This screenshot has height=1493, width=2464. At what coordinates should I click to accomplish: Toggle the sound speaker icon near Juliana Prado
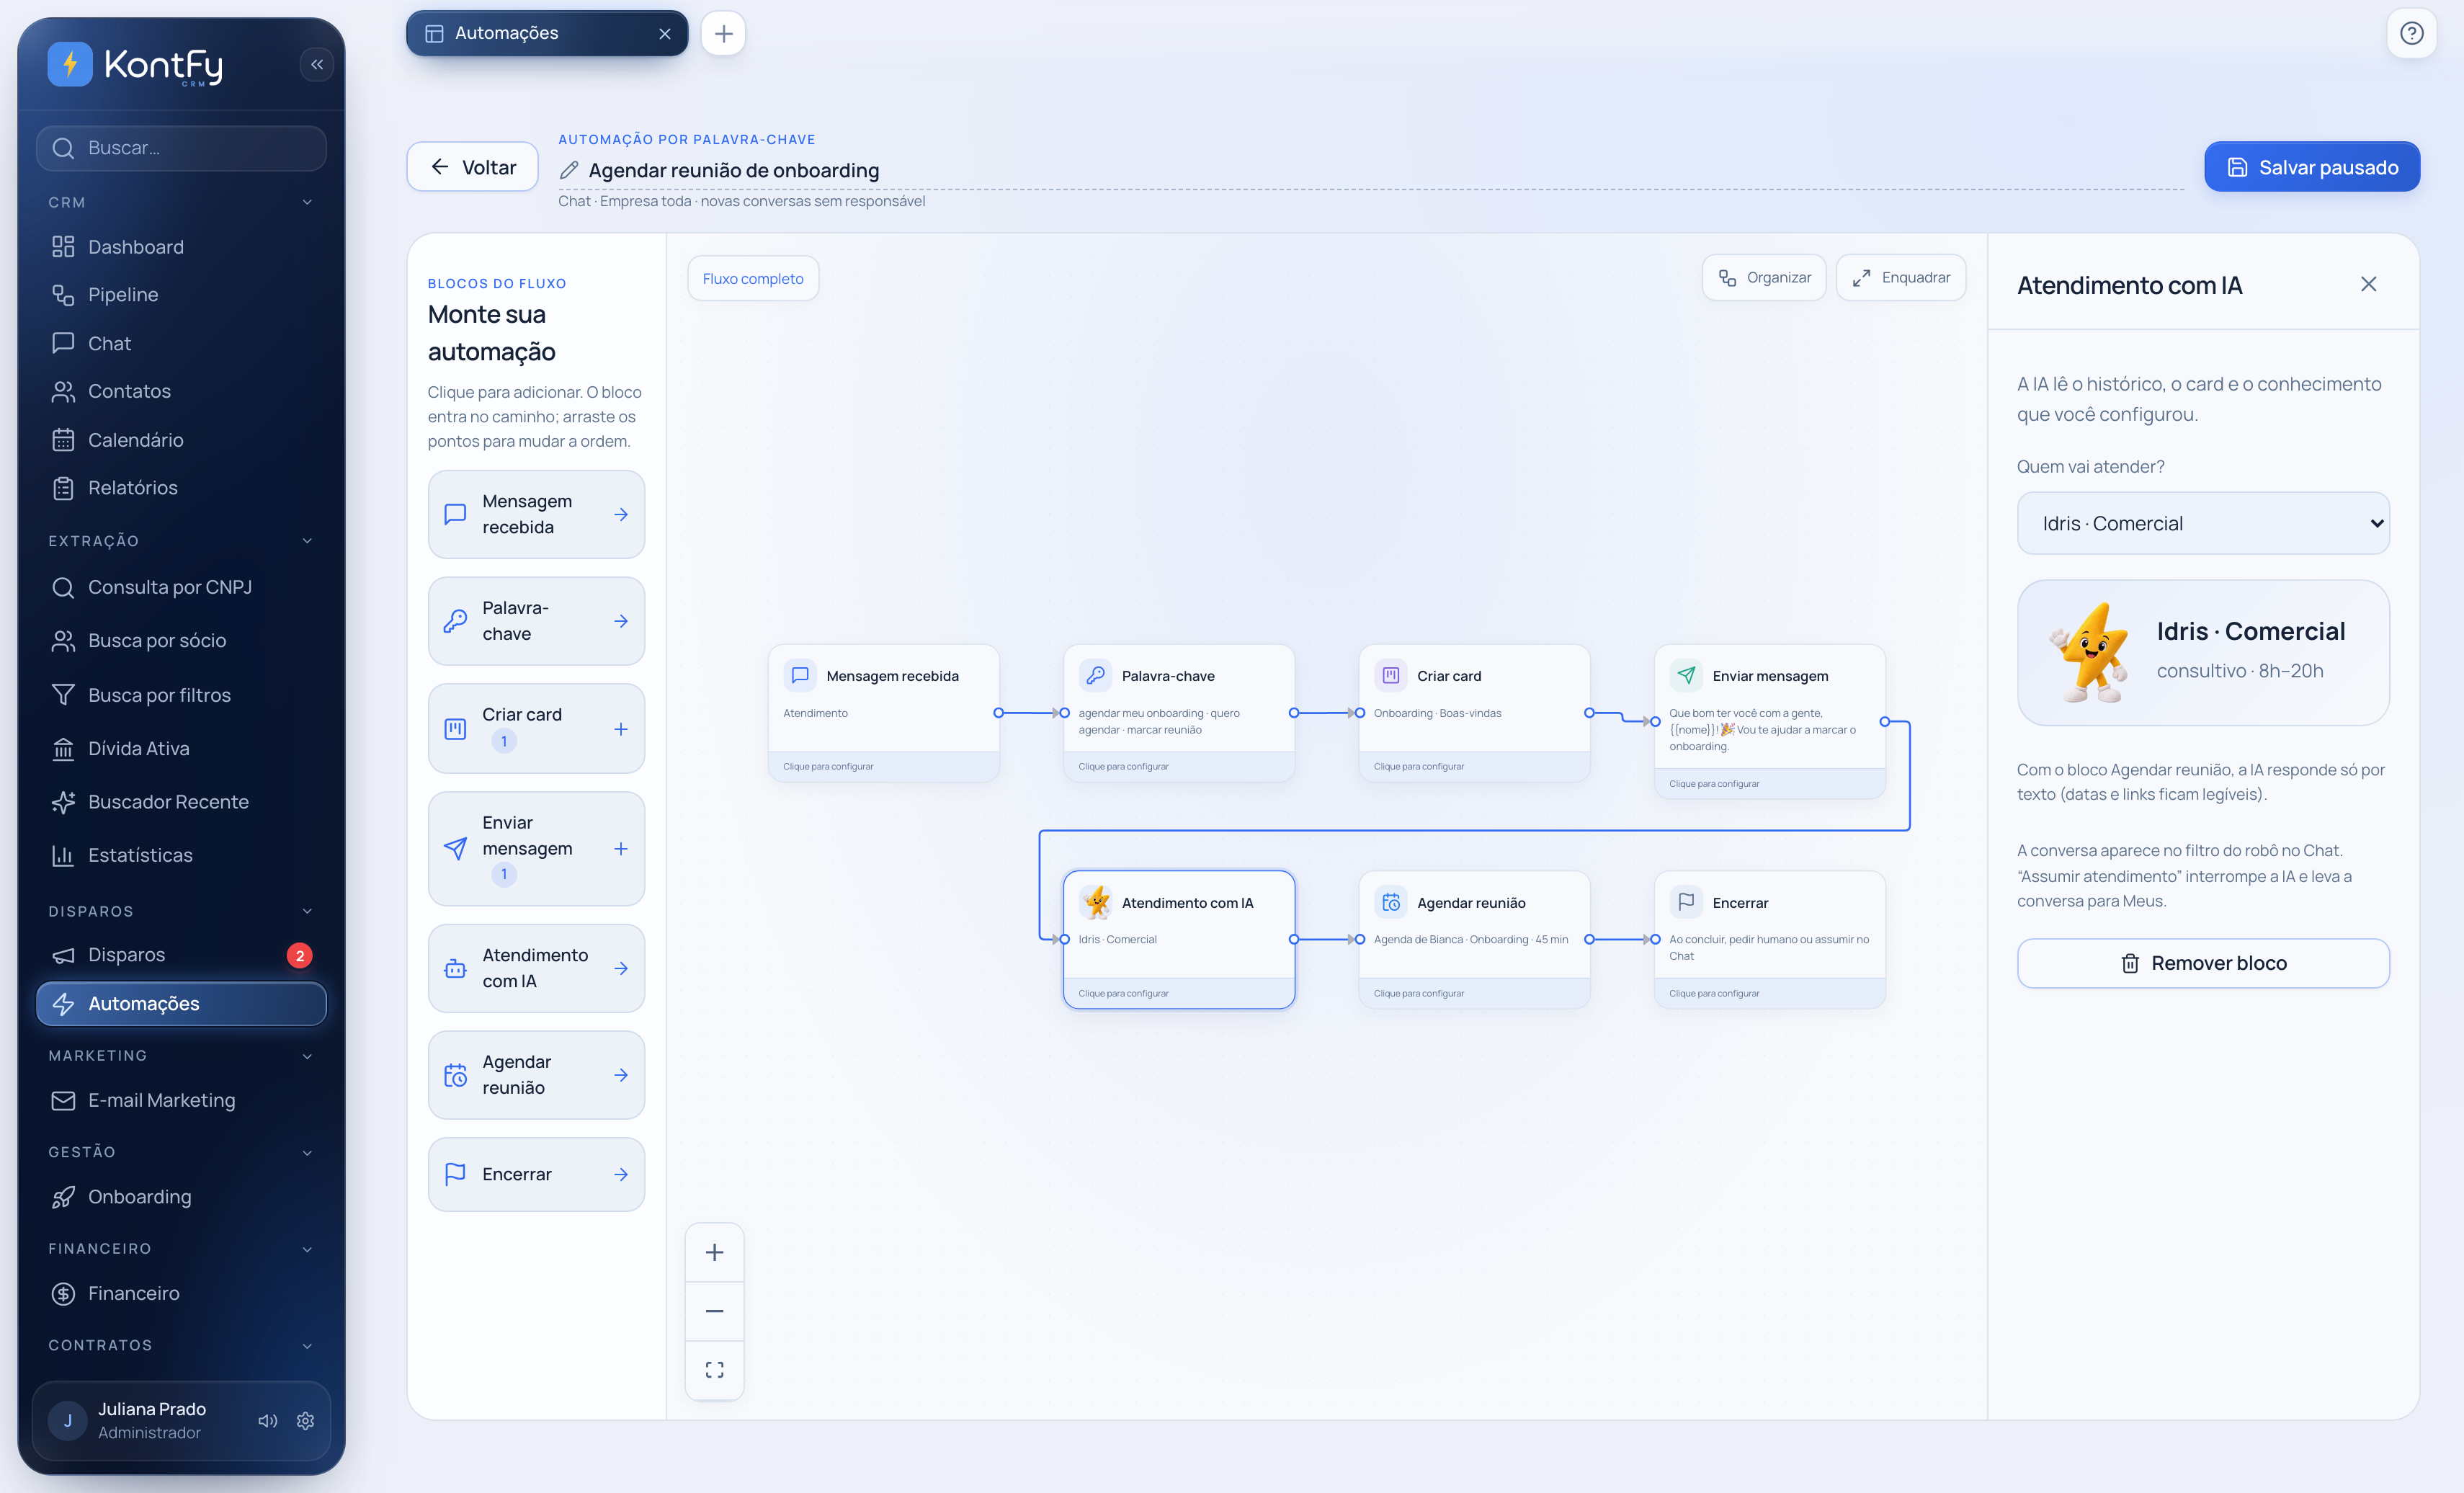[x=267, y=1420]
